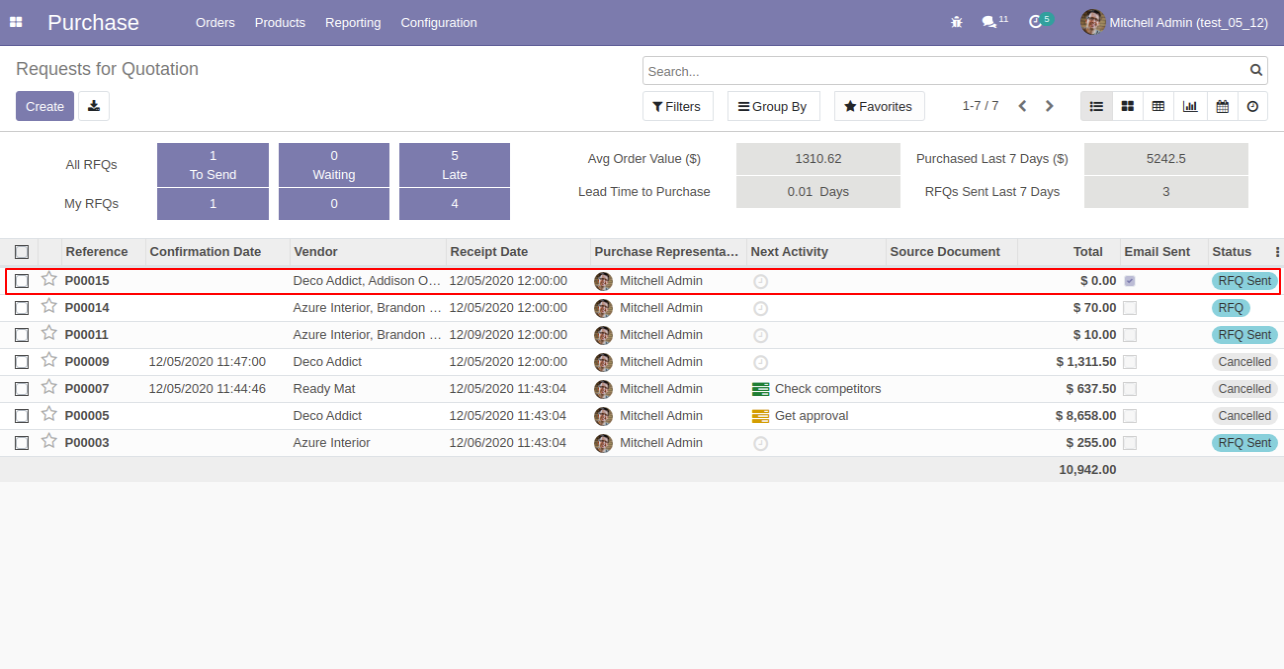Toggle the select-all header checkbox
This screenshot has width=1284, height=669.
[22, 252]
